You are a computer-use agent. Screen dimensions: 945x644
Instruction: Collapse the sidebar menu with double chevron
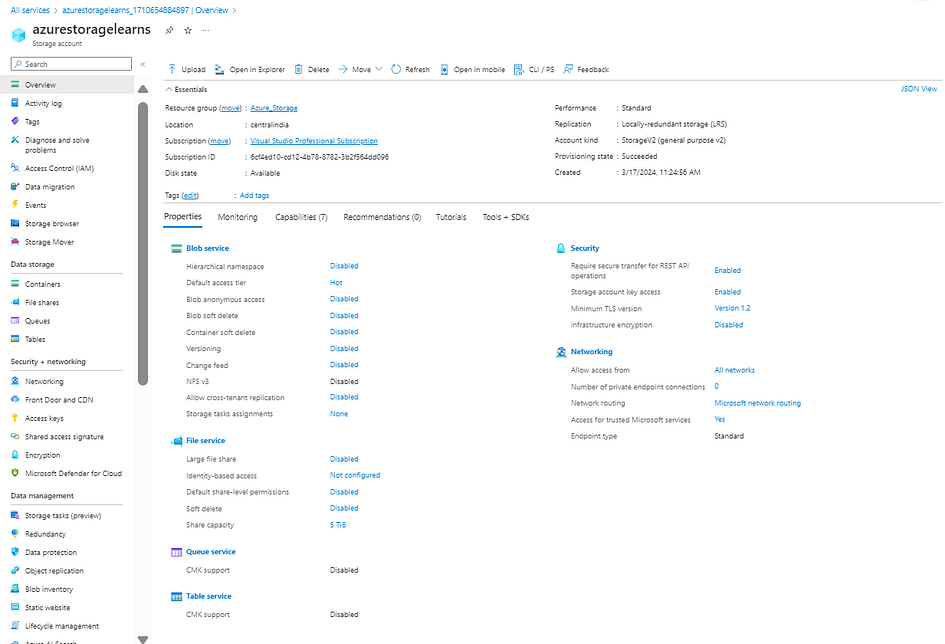143,64
